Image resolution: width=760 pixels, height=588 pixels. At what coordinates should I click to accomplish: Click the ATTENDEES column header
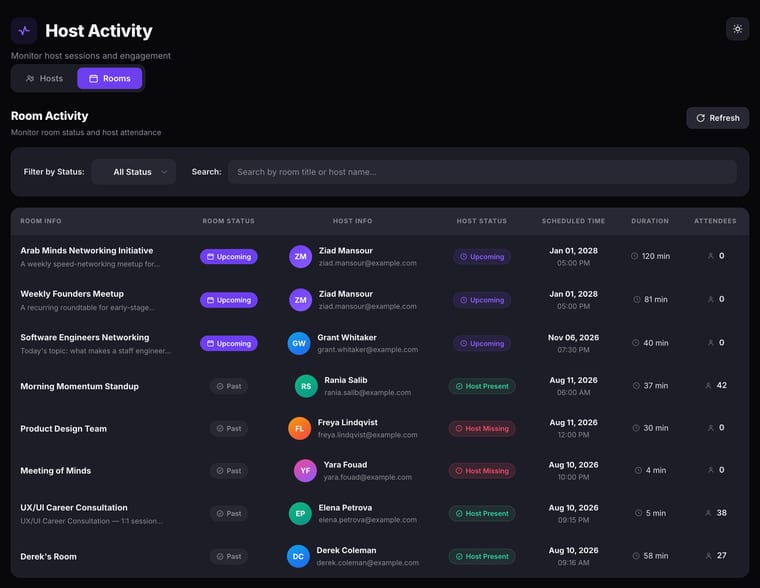(x=715, y=221)
